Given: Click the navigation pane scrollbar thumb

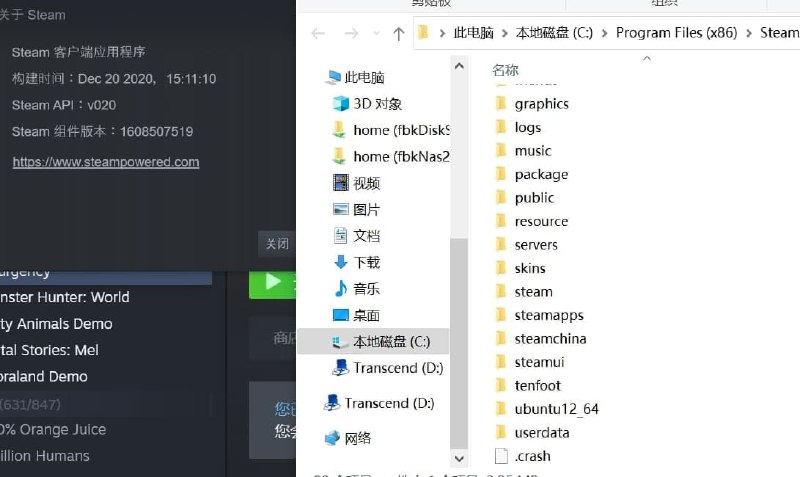Looking at the screenshot, I should point(459,343).
